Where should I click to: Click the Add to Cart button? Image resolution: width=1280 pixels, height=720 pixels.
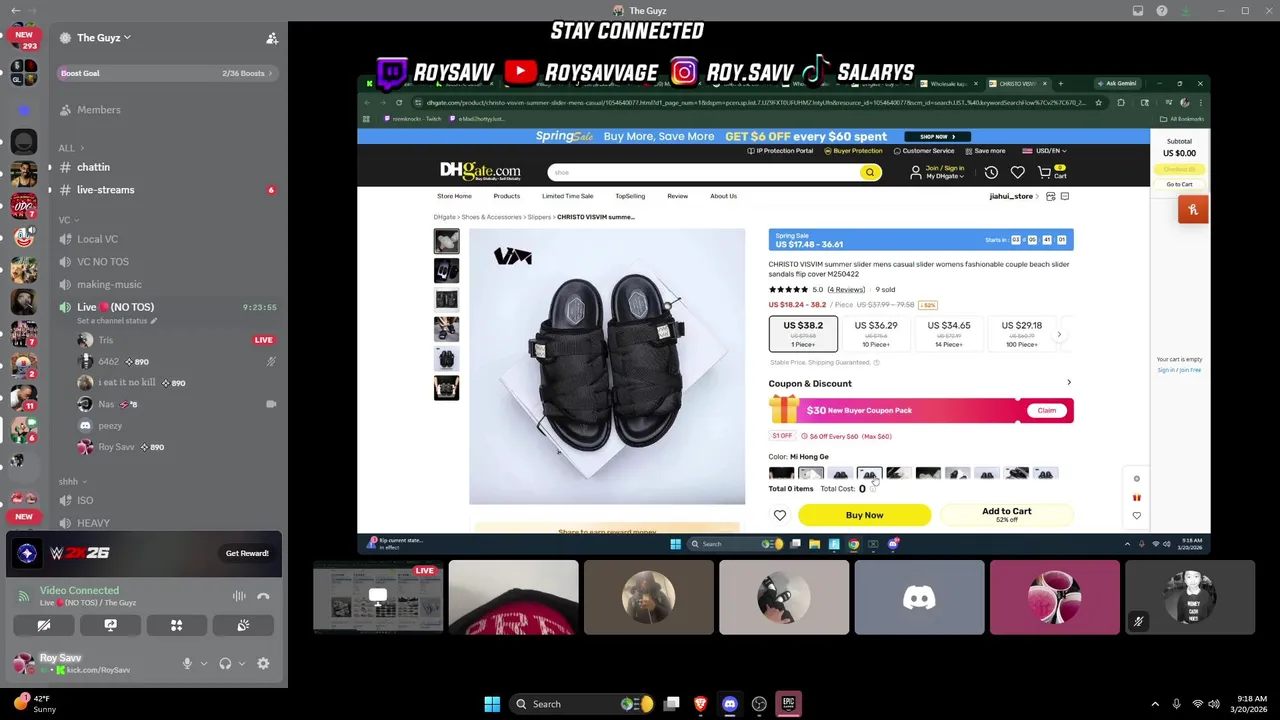1006,515
